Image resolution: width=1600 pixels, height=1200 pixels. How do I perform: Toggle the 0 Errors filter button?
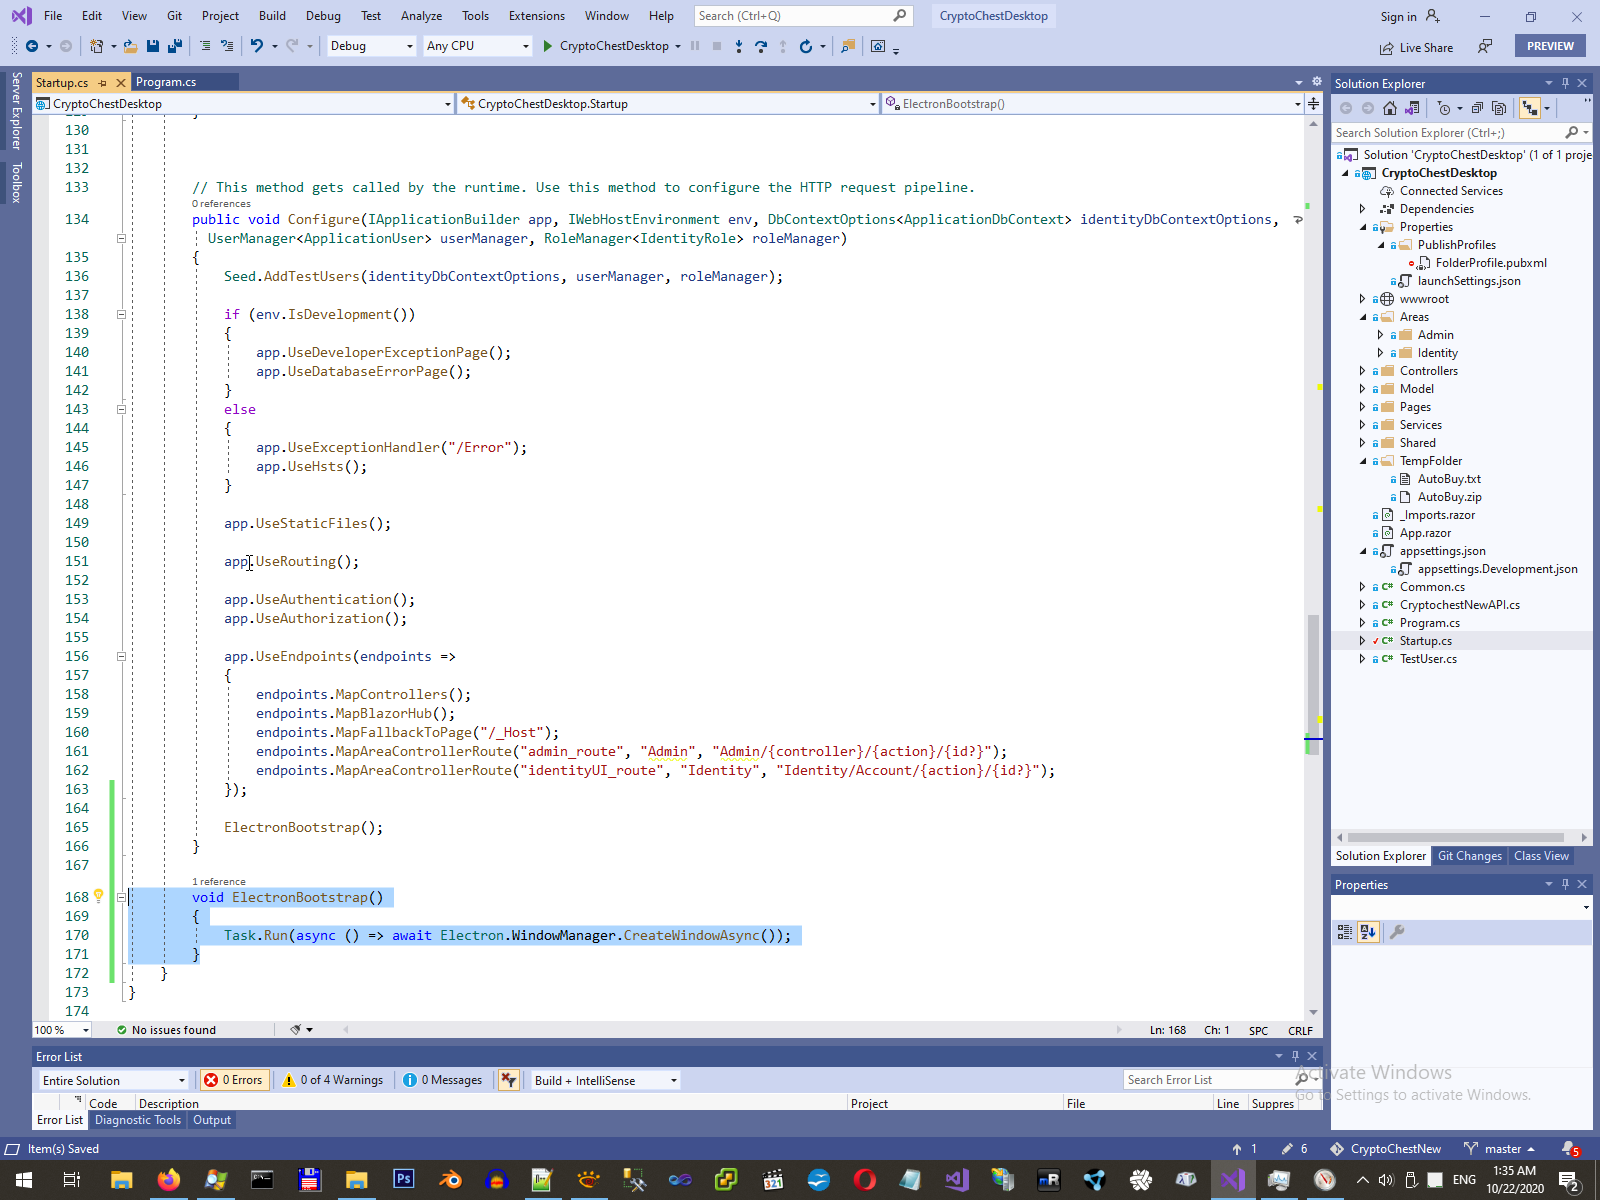click(234, 1080)
